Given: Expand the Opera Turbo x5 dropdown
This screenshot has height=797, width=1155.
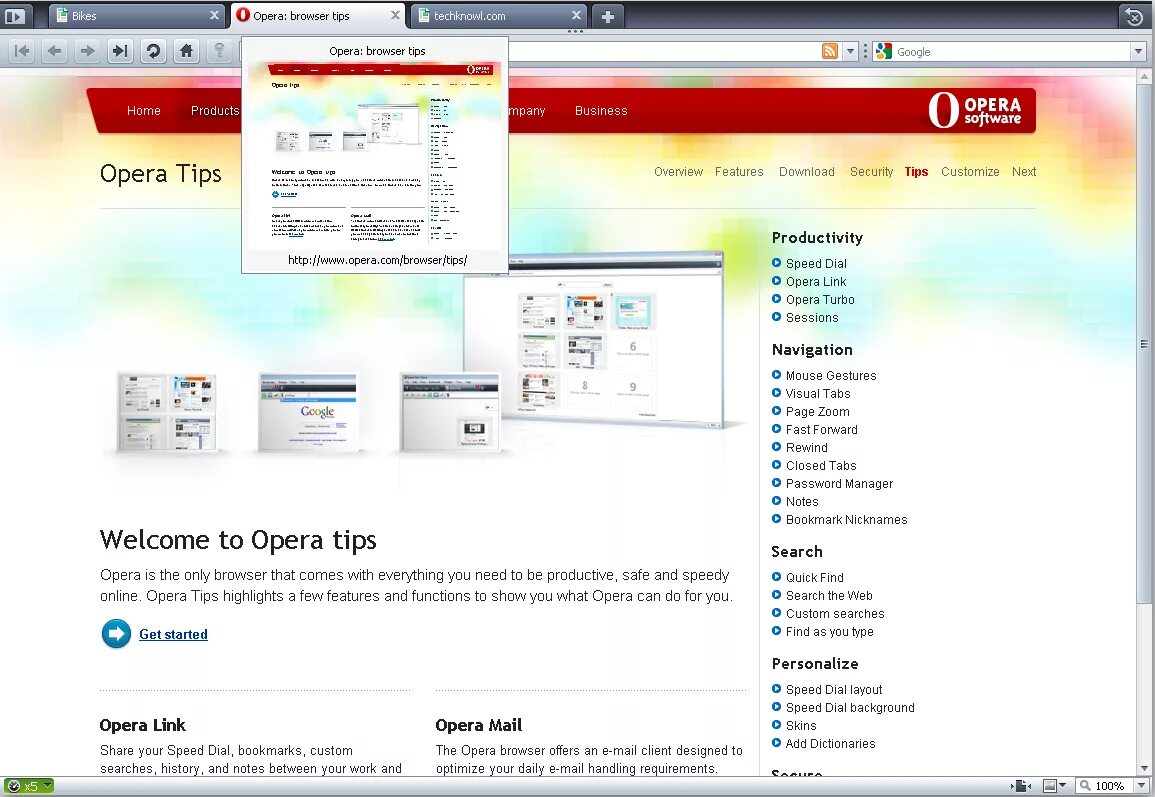Looking at the screenshot, I should pyautogui.click(x=47, y=786).
